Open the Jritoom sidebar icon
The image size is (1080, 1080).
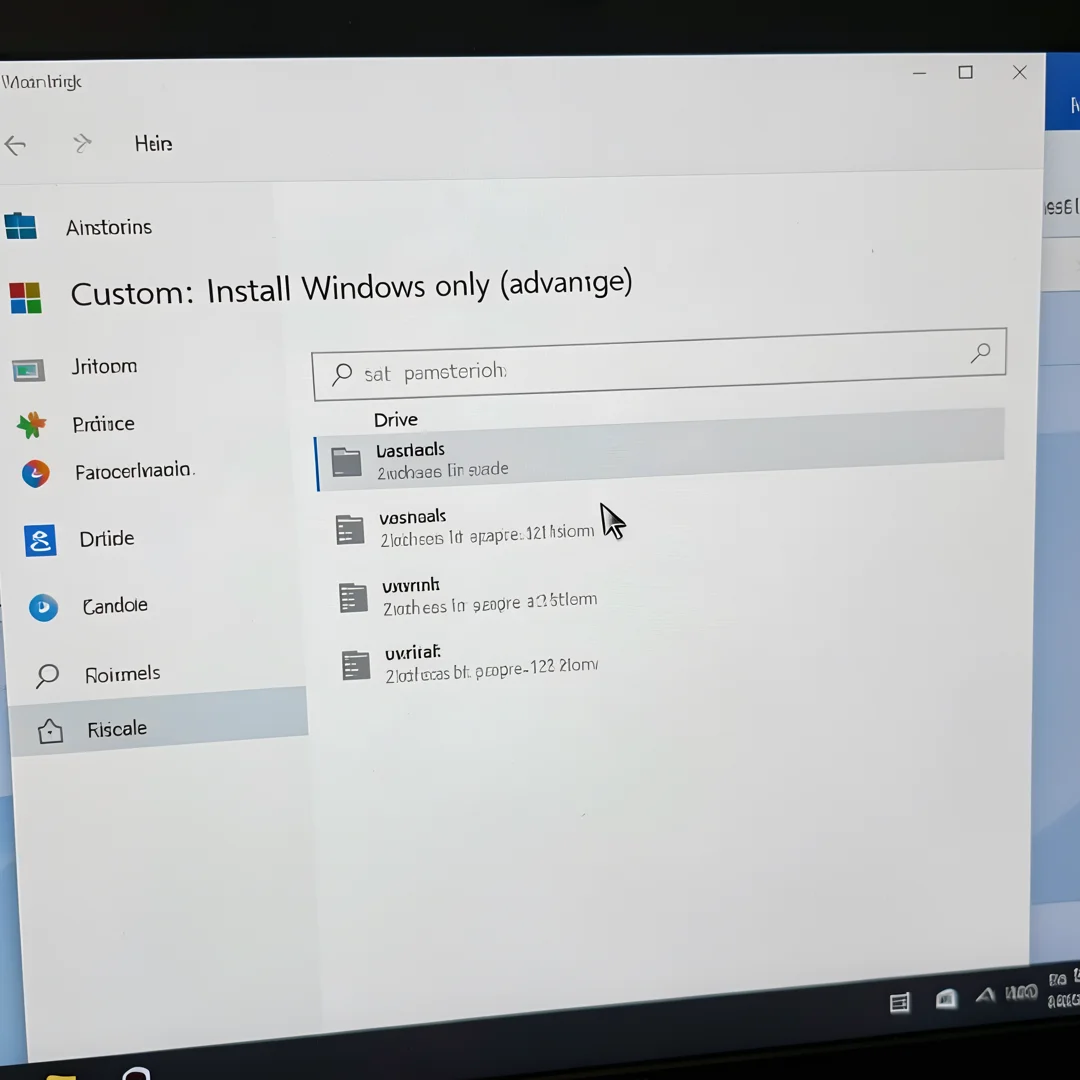[x=29, y=370]
